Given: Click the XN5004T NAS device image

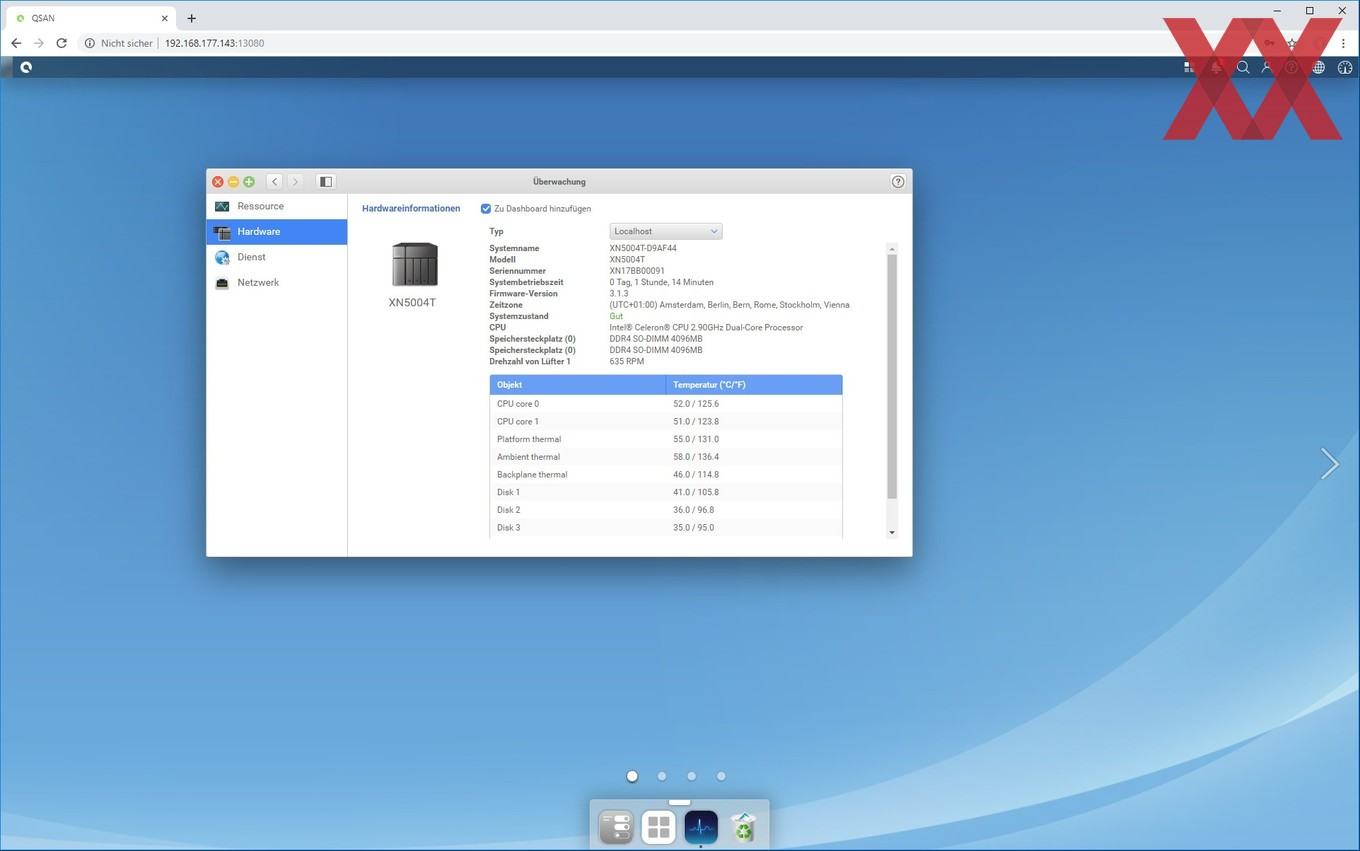Looking at the screenshot, I should [414, 264].
